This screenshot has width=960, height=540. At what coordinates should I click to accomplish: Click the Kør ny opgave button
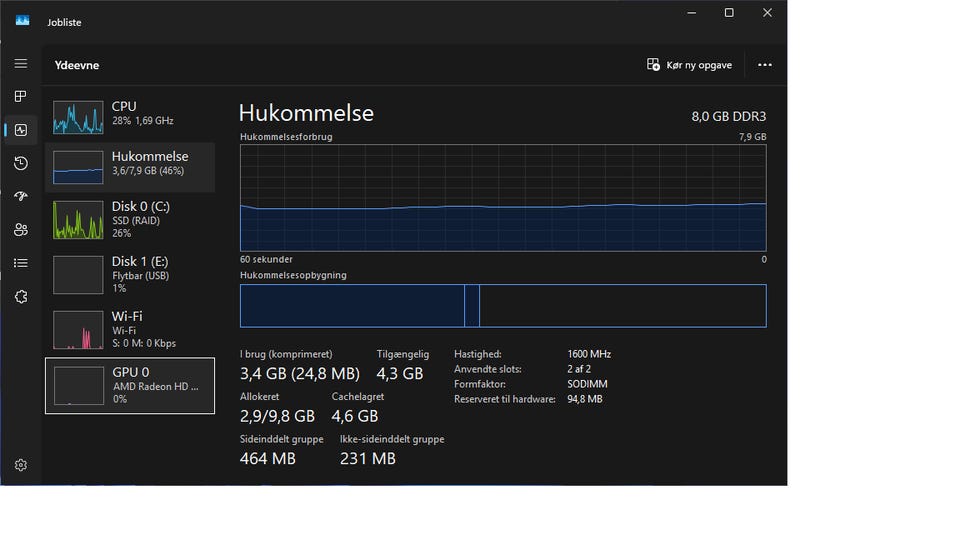coord(690,65)
